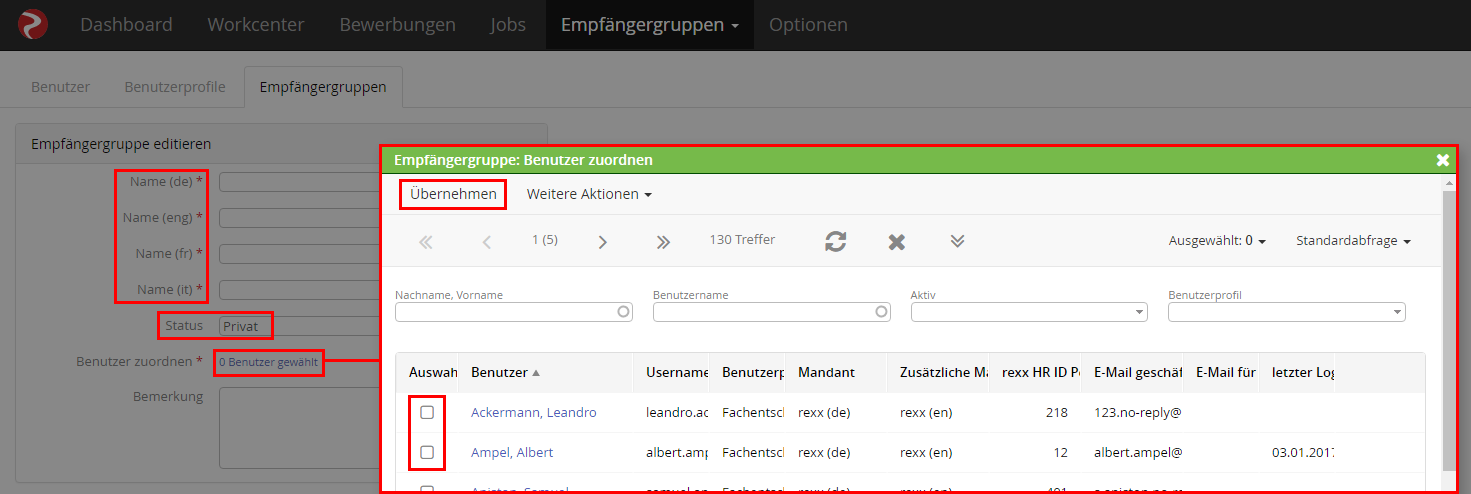The image size is (1471, 494).
Task: Click the Benutzername filter field
Action: point(772,312)
